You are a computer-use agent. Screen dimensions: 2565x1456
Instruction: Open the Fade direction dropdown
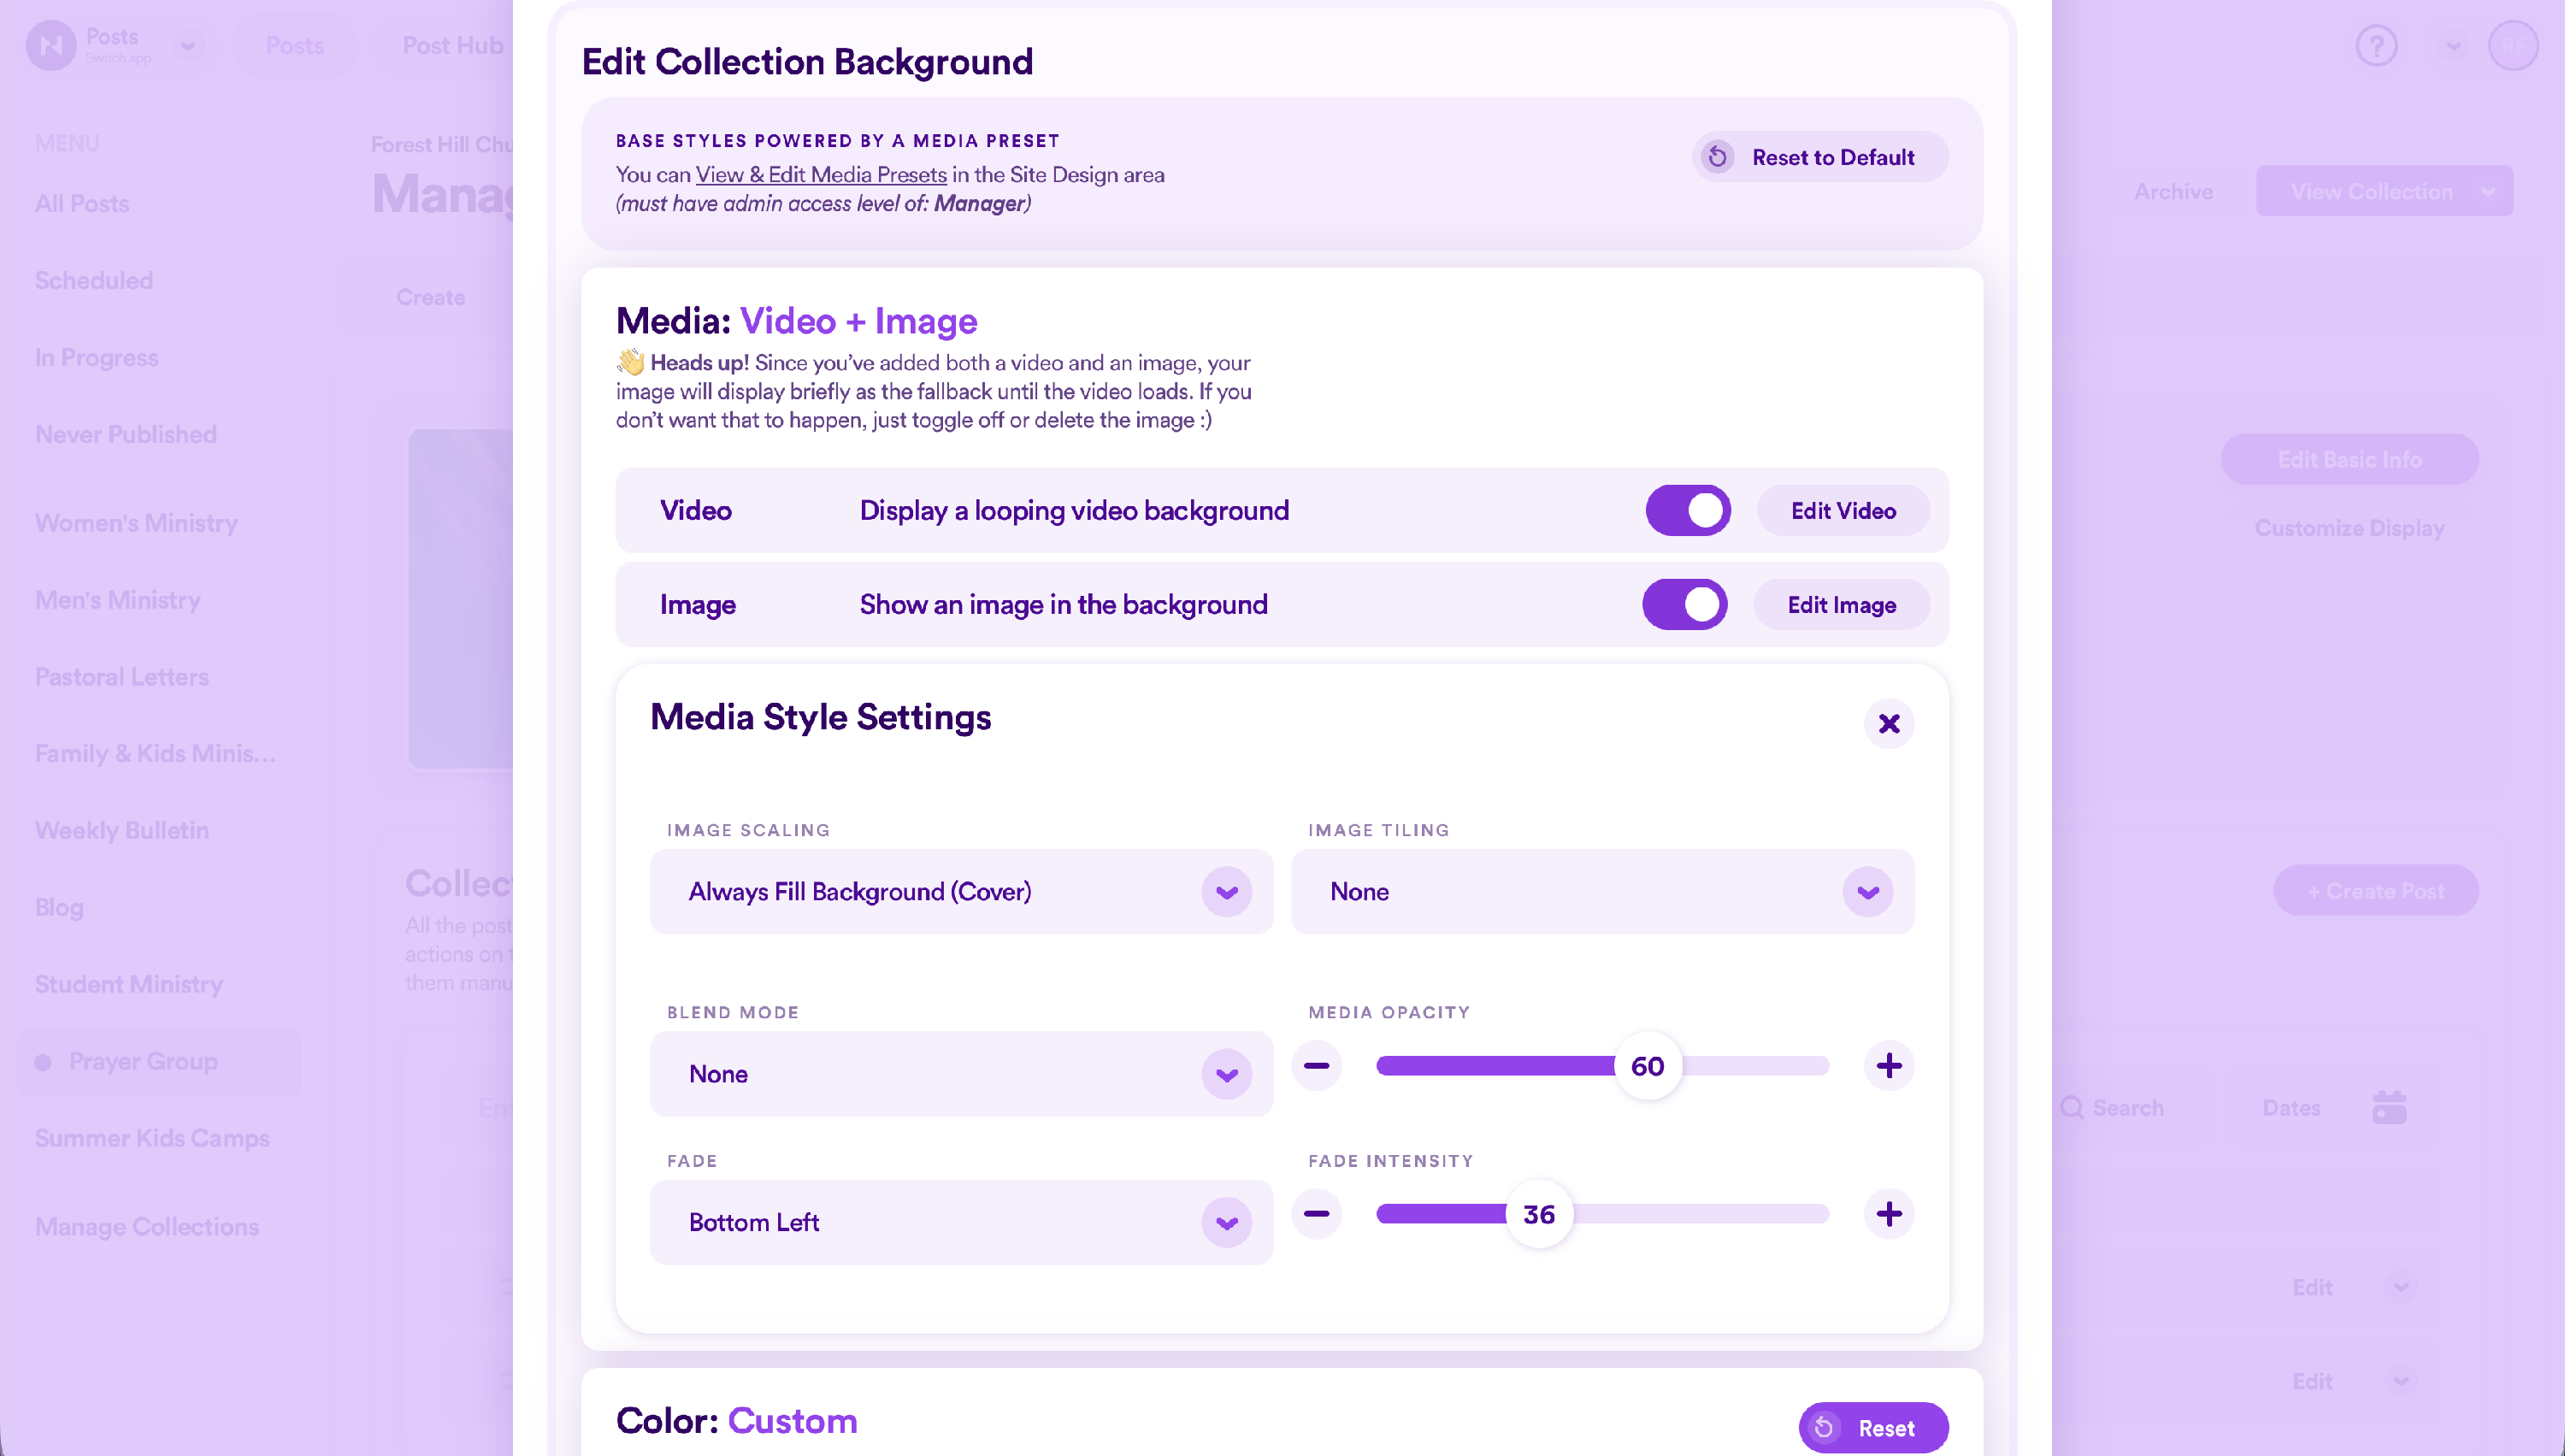[961, 1222]
